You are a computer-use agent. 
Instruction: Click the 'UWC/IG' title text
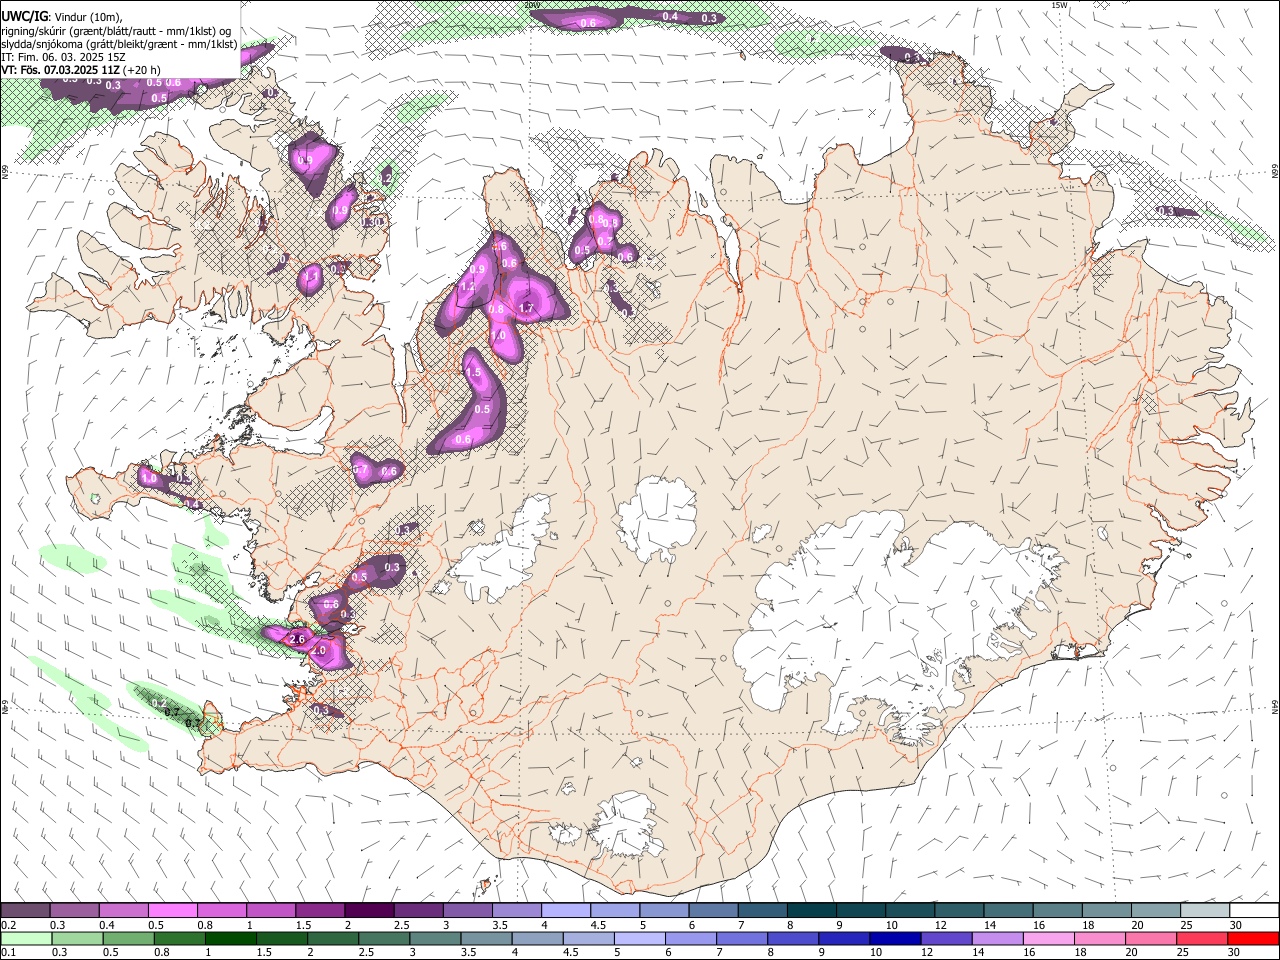click(x=24, y=16)
